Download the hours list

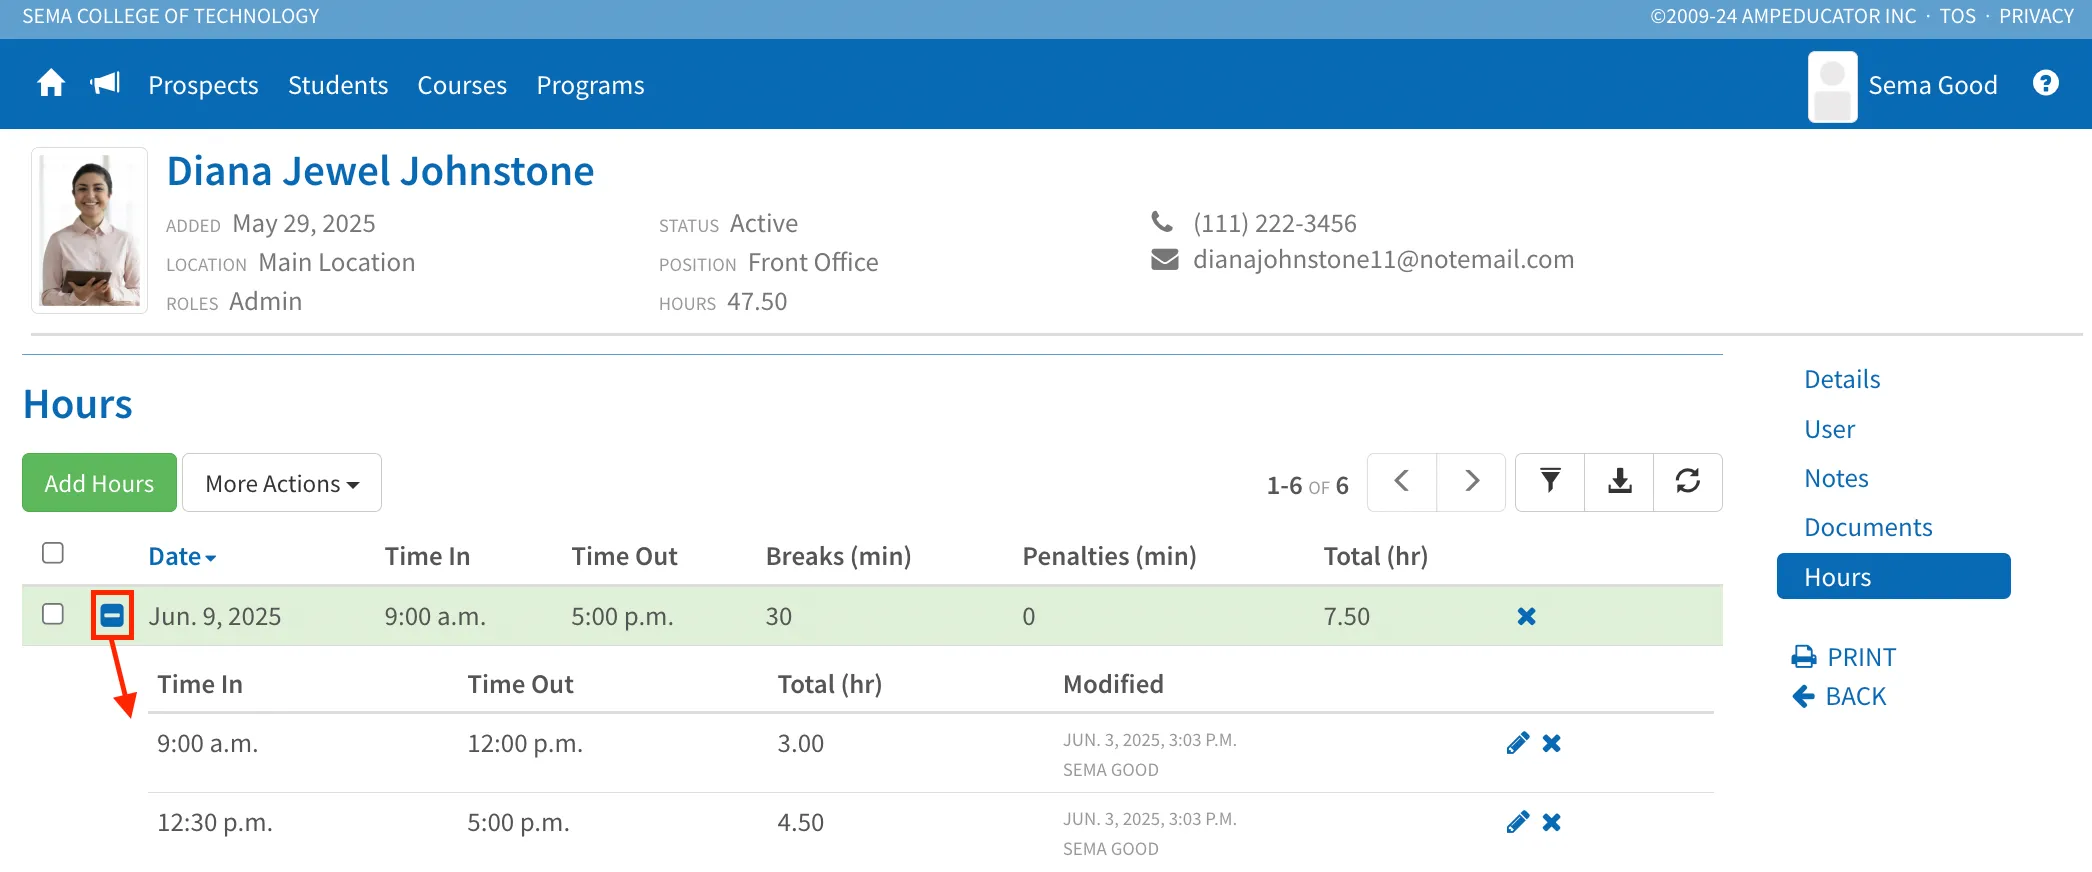[x=1619, y=482]
